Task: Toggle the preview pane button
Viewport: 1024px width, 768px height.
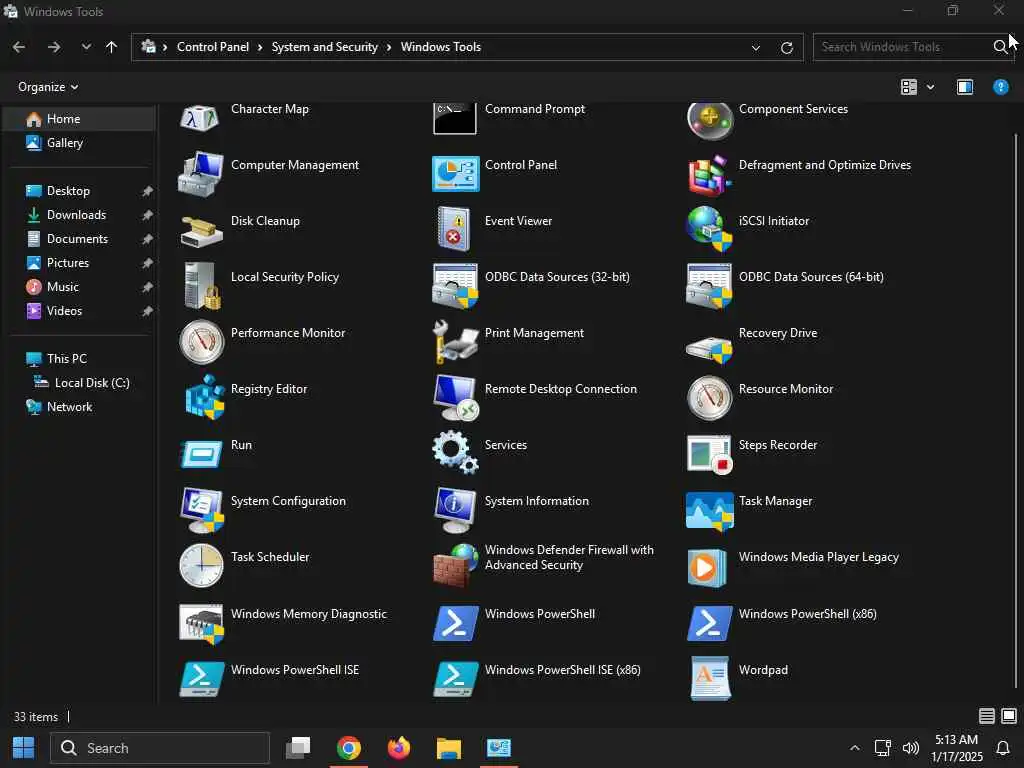Action: click(965, 87)
